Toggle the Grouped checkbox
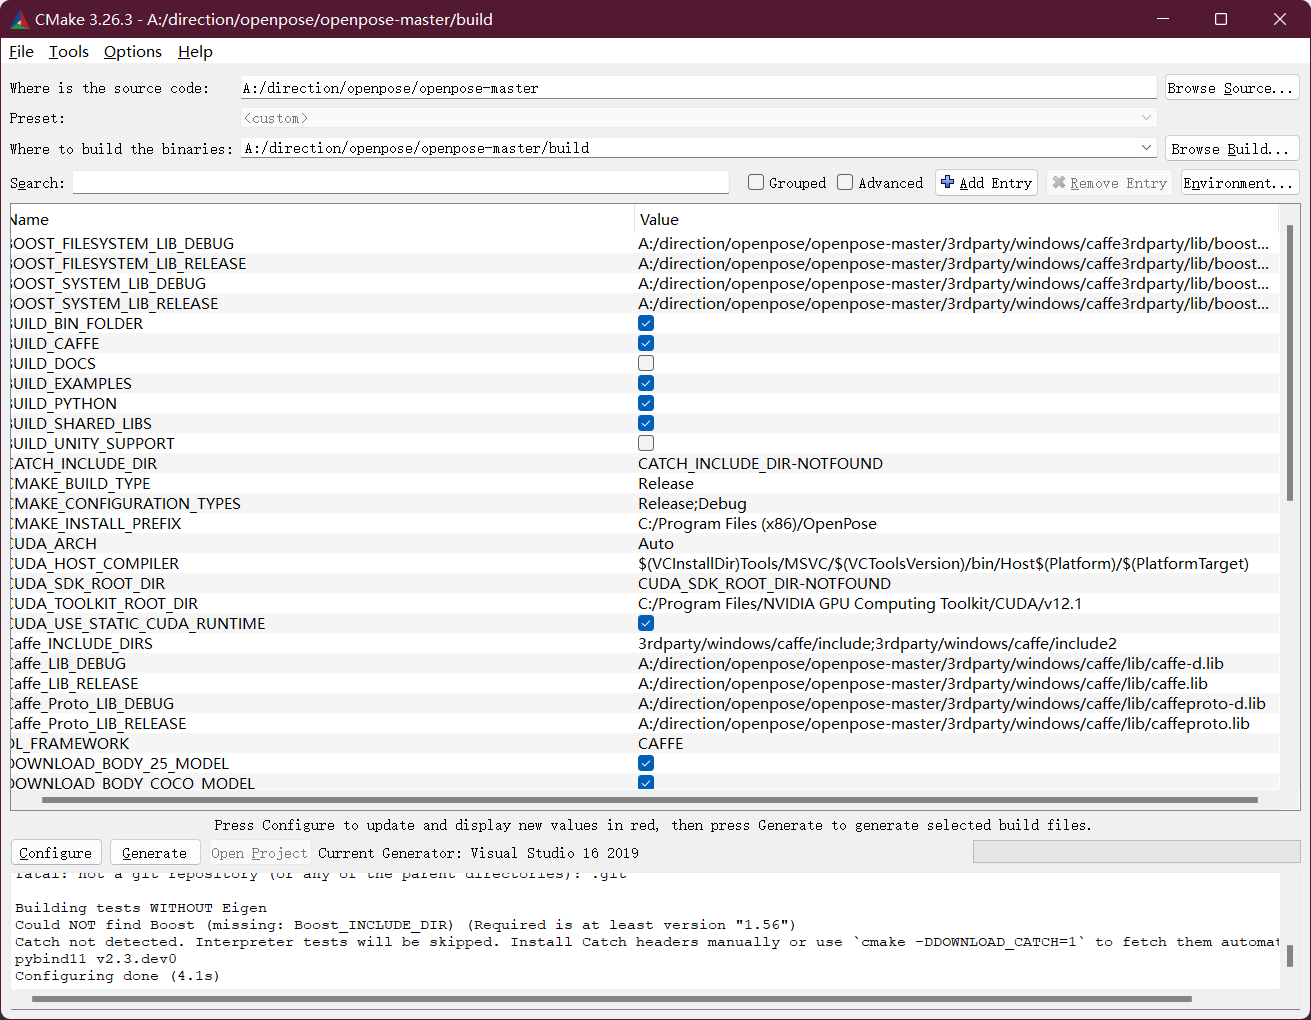The height and width of the screenshot is (1020, 1311). [756, 182]
